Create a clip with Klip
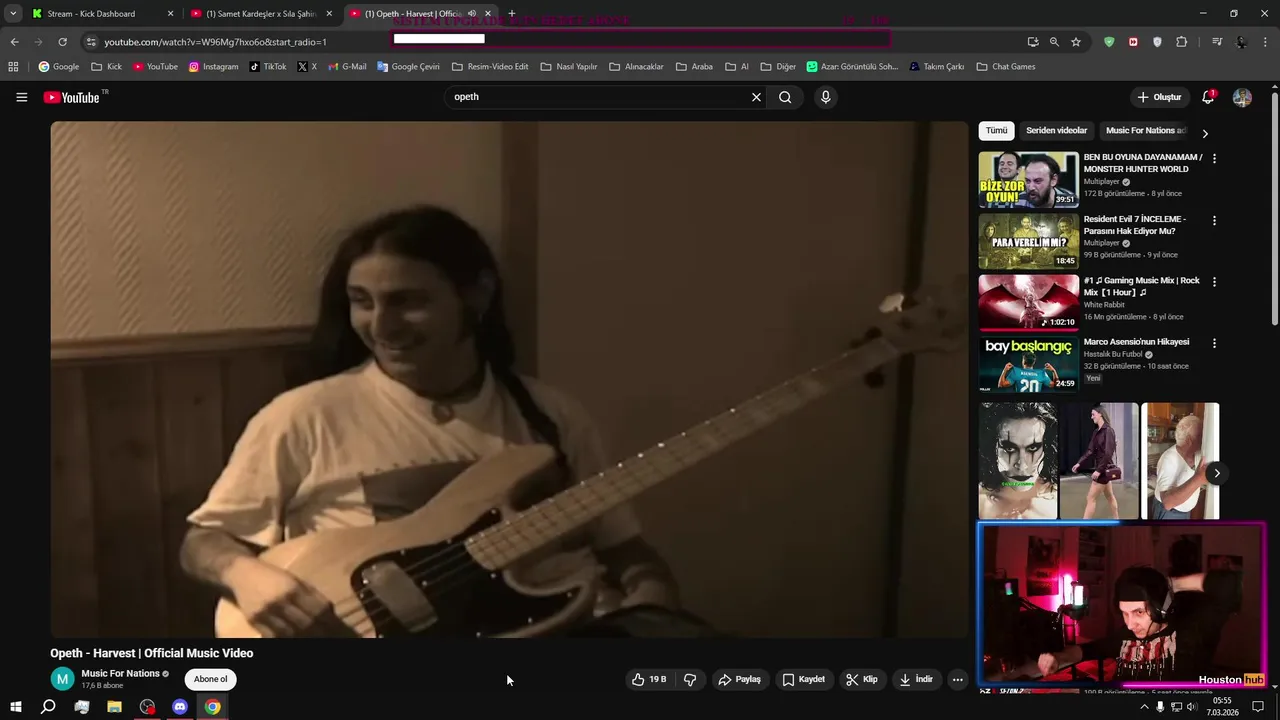The image size is (1280, 720). click(x=861, y=679)
